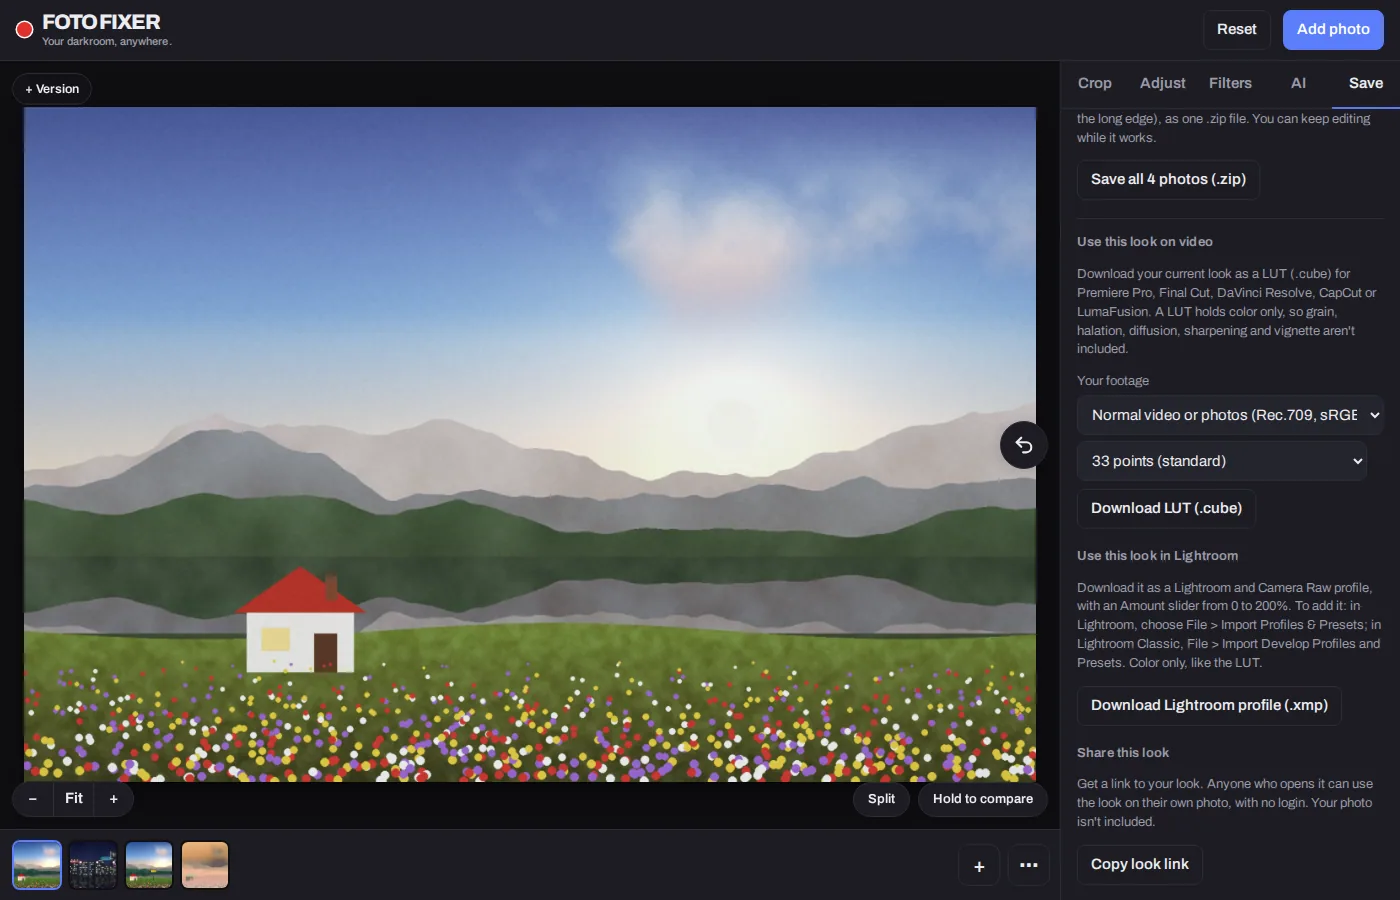
Task: Click the Add photo button
Action: point(1333,30)
